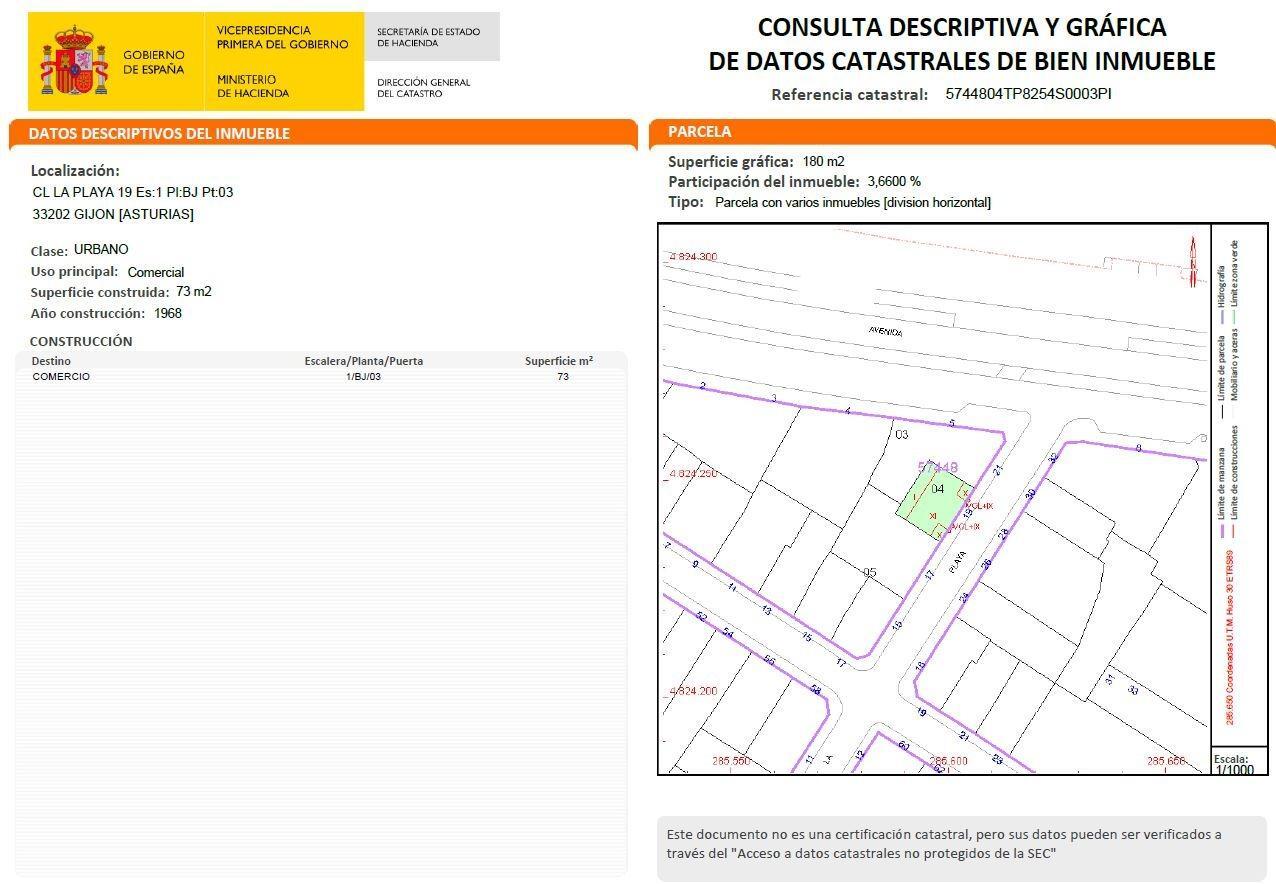Click the address line CL LA PLAYA 19
Image resolution: width=1276 pixels, height=884 pixels.
[132, 192]
